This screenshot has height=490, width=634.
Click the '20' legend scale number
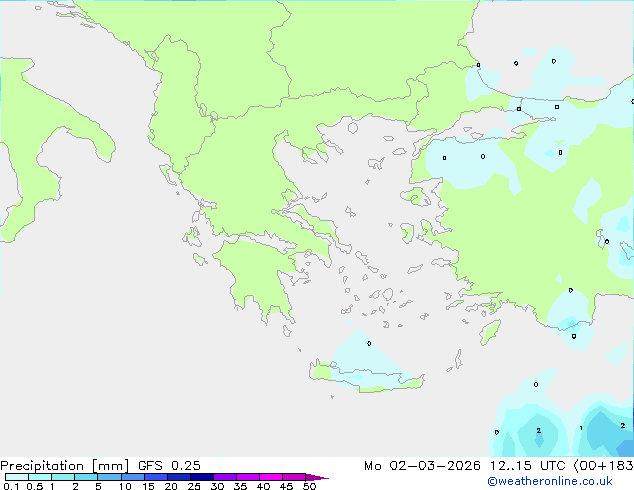pyautogui.click(x=171, y=486)
